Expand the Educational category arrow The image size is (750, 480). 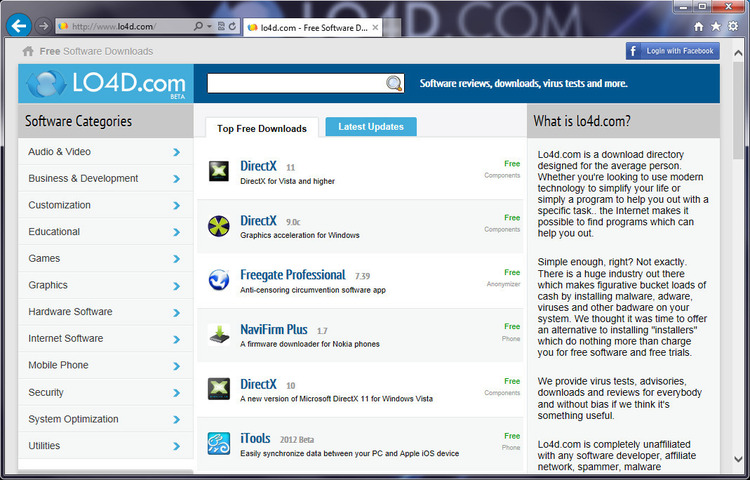(x=176, y=232)
